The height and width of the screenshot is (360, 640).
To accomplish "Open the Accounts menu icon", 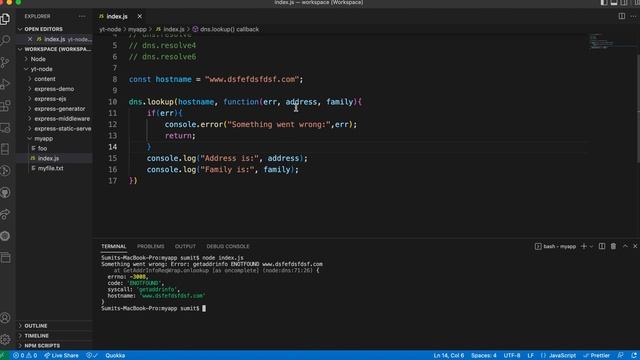I will (x=5, y=318).
